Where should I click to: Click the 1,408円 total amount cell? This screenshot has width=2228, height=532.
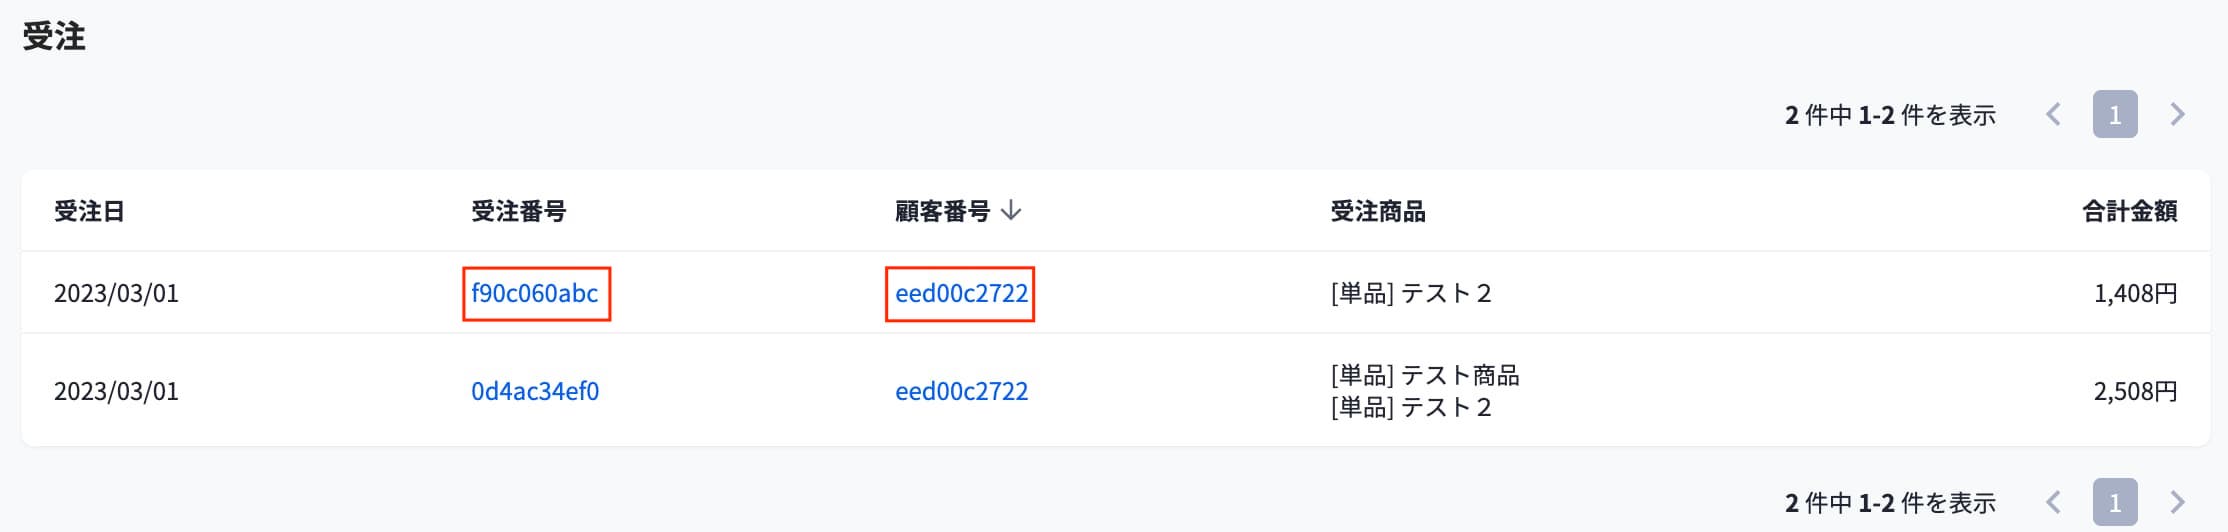[x=2135, y=293]
